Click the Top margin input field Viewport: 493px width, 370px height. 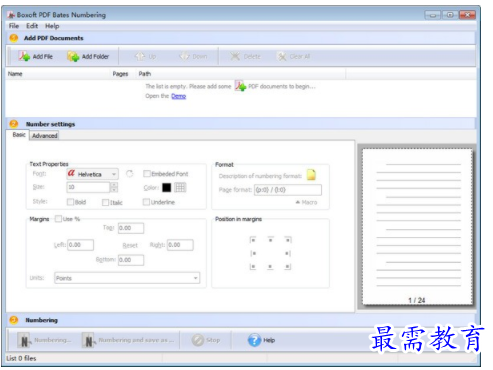131,228
